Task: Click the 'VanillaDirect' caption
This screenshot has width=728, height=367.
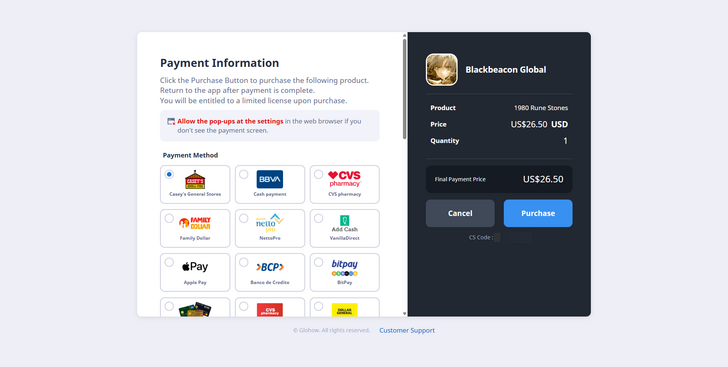Action: click(x=344, y=238)
